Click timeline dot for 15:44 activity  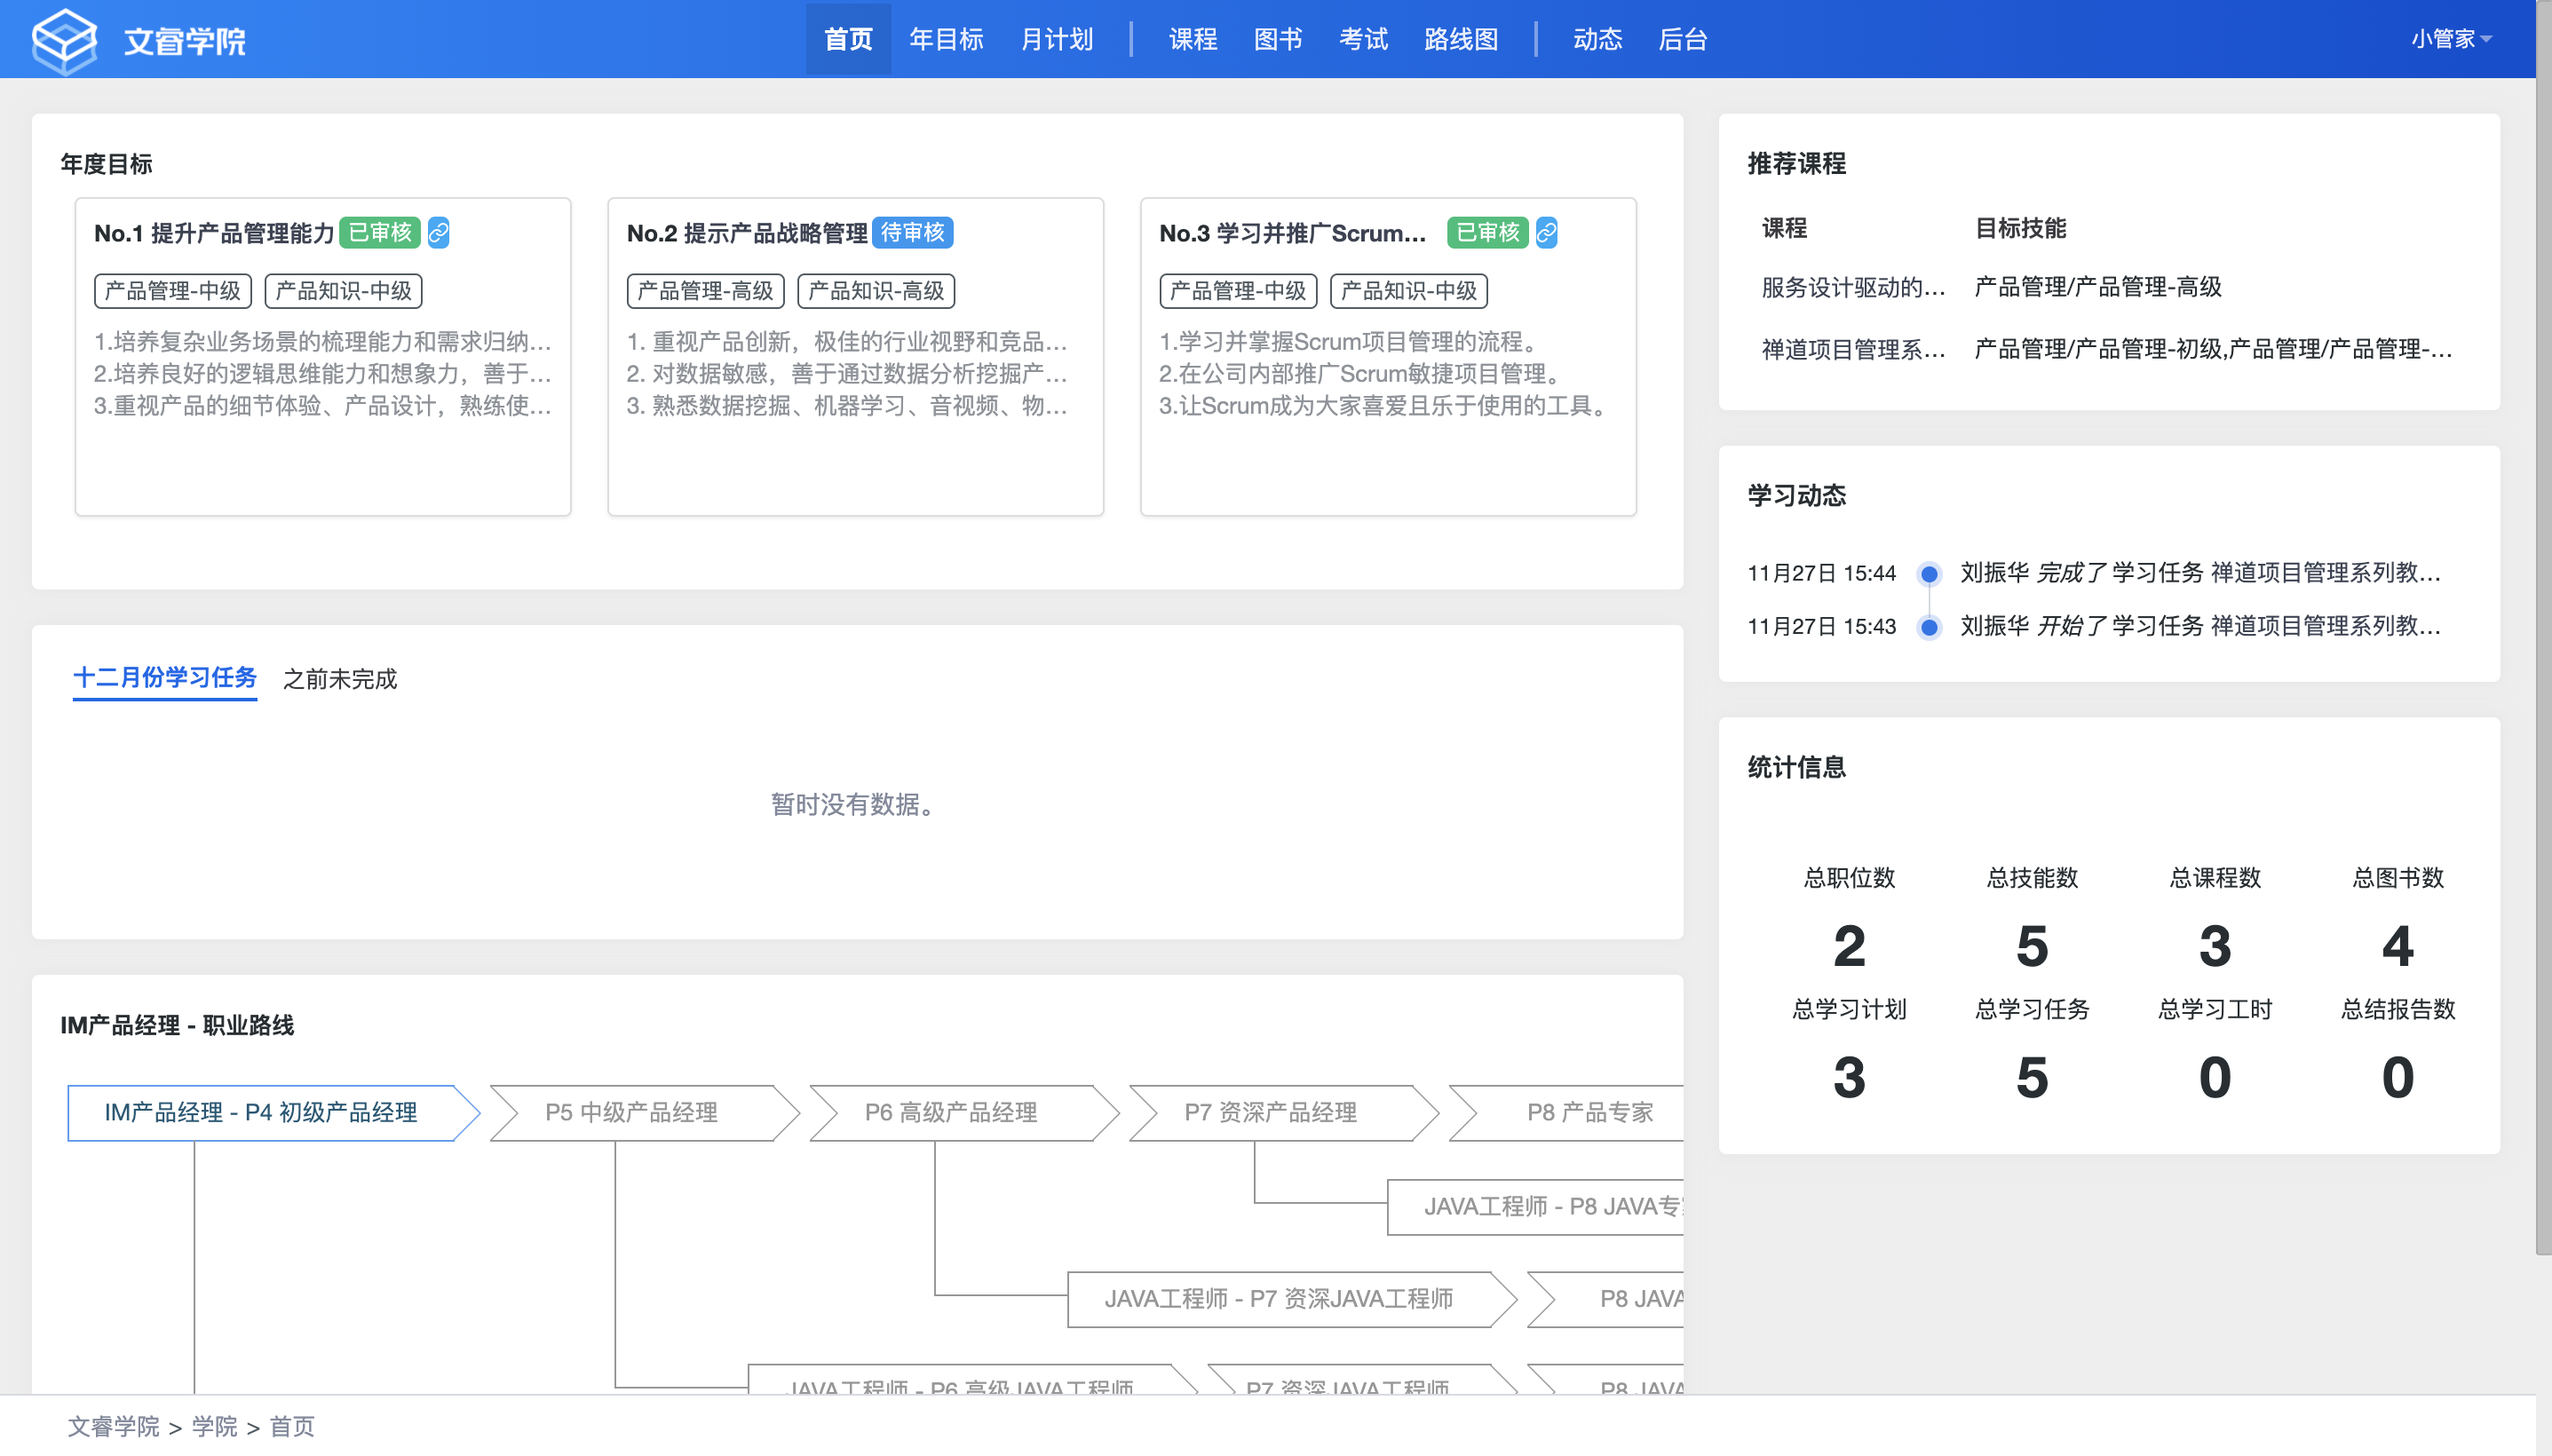click(1929, 574)
